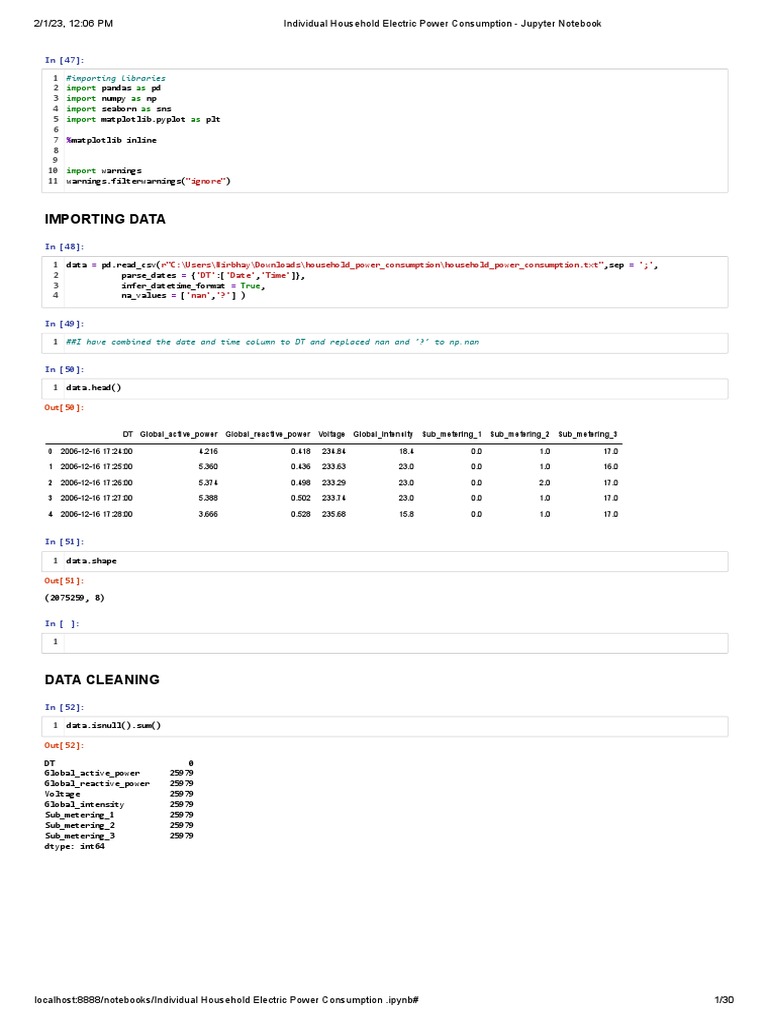The image size is (768, 1024).
Task: Select the row with index 4 in table
Action: (330, 514)
